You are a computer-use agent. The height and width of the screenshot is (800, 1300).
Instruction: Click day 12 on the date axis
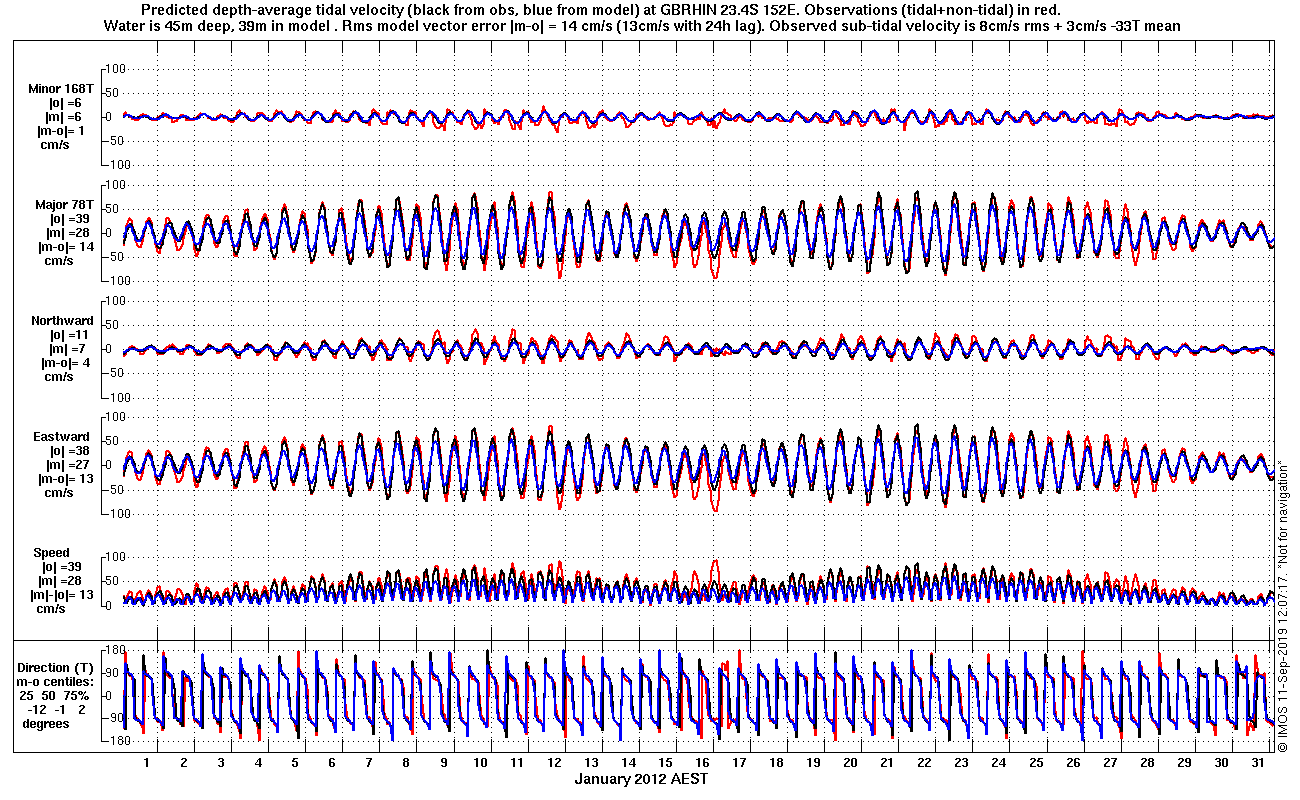click(554, 763)
